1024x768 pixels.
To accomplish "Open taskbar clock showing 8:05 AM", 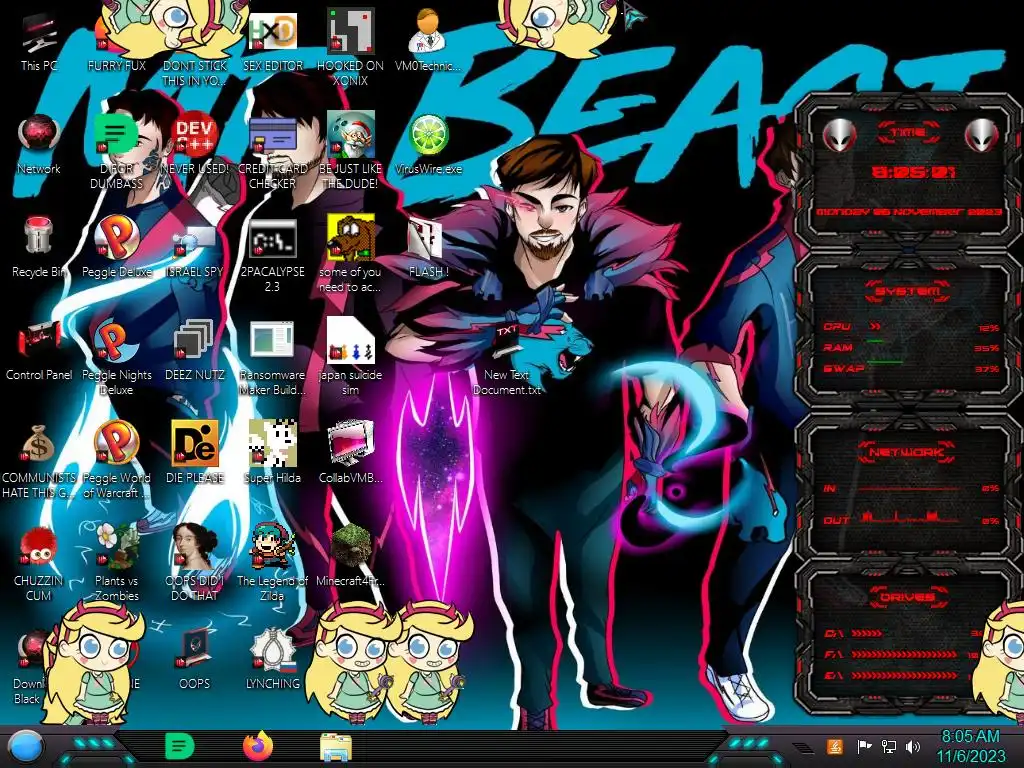I will 971,746.
